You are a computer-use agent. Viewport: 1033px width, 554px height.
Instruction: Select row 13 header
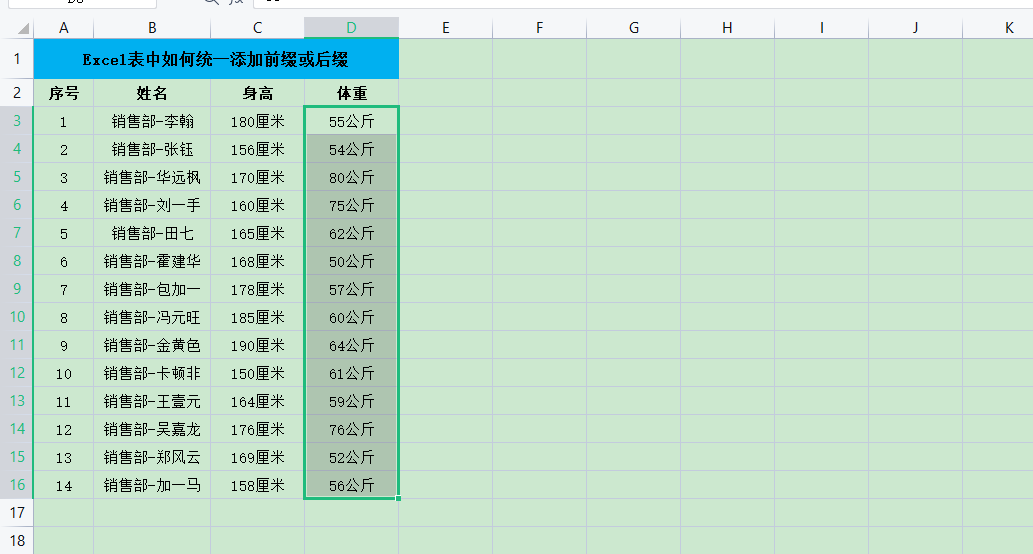coord(16,401)
